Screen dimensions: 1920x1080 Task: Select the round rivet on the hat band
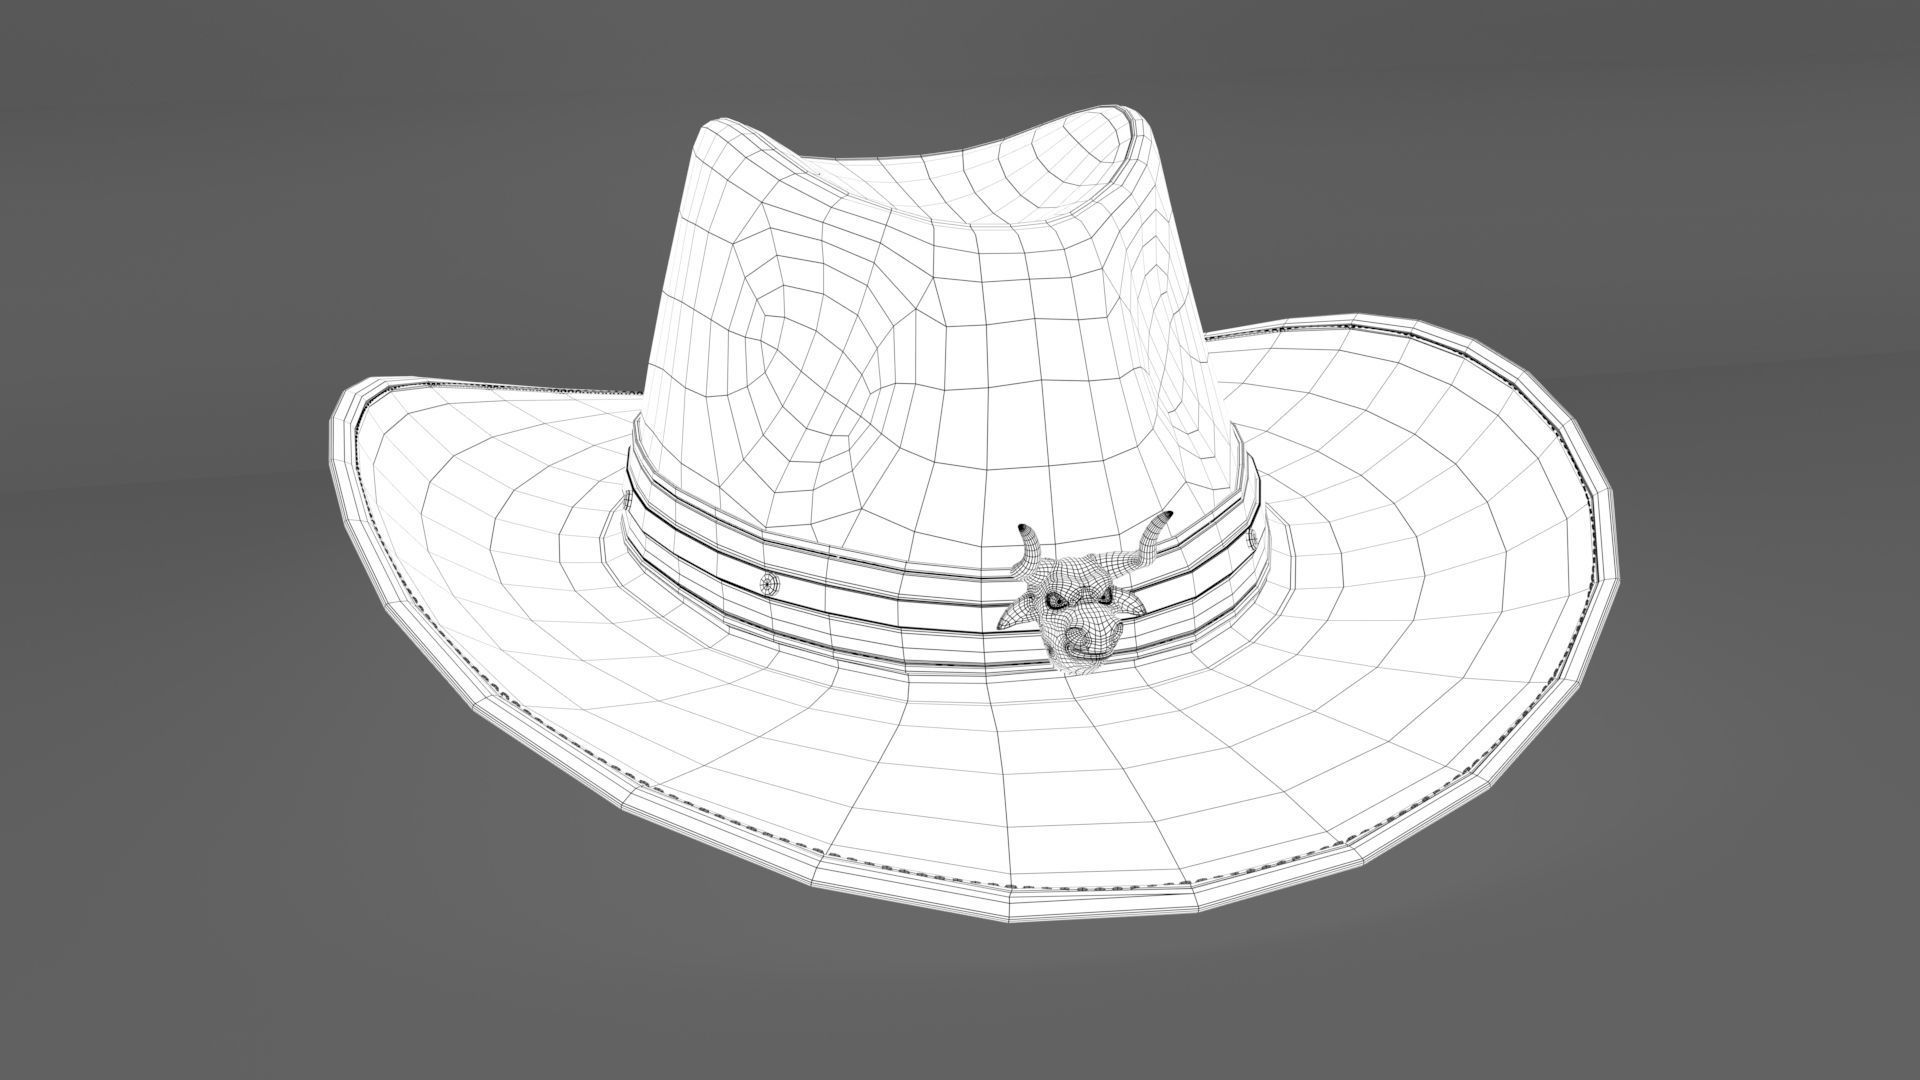767,582
